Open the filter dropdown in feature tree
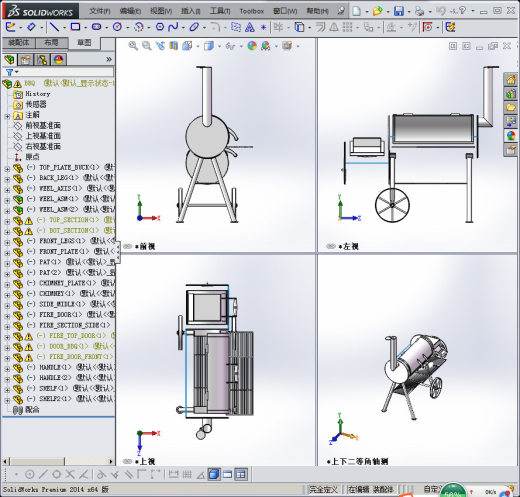This screenshot has height=497, width=520. coord(12,72)
